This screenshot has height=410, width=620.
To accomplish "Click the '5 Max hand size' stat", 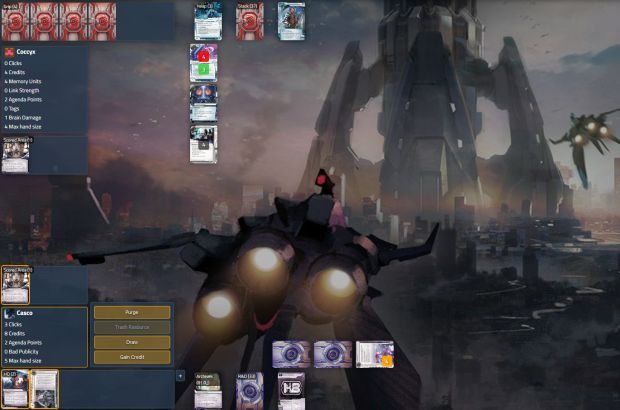I will (23, 361).
